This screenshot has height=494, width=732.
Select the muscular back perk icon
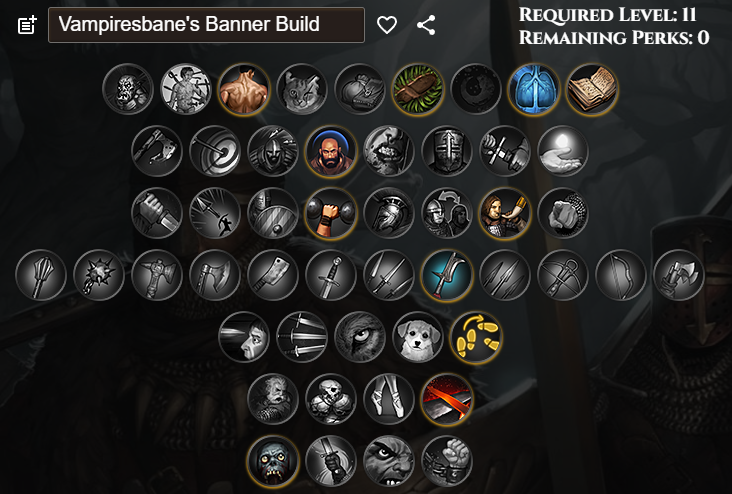click(244, 89)
